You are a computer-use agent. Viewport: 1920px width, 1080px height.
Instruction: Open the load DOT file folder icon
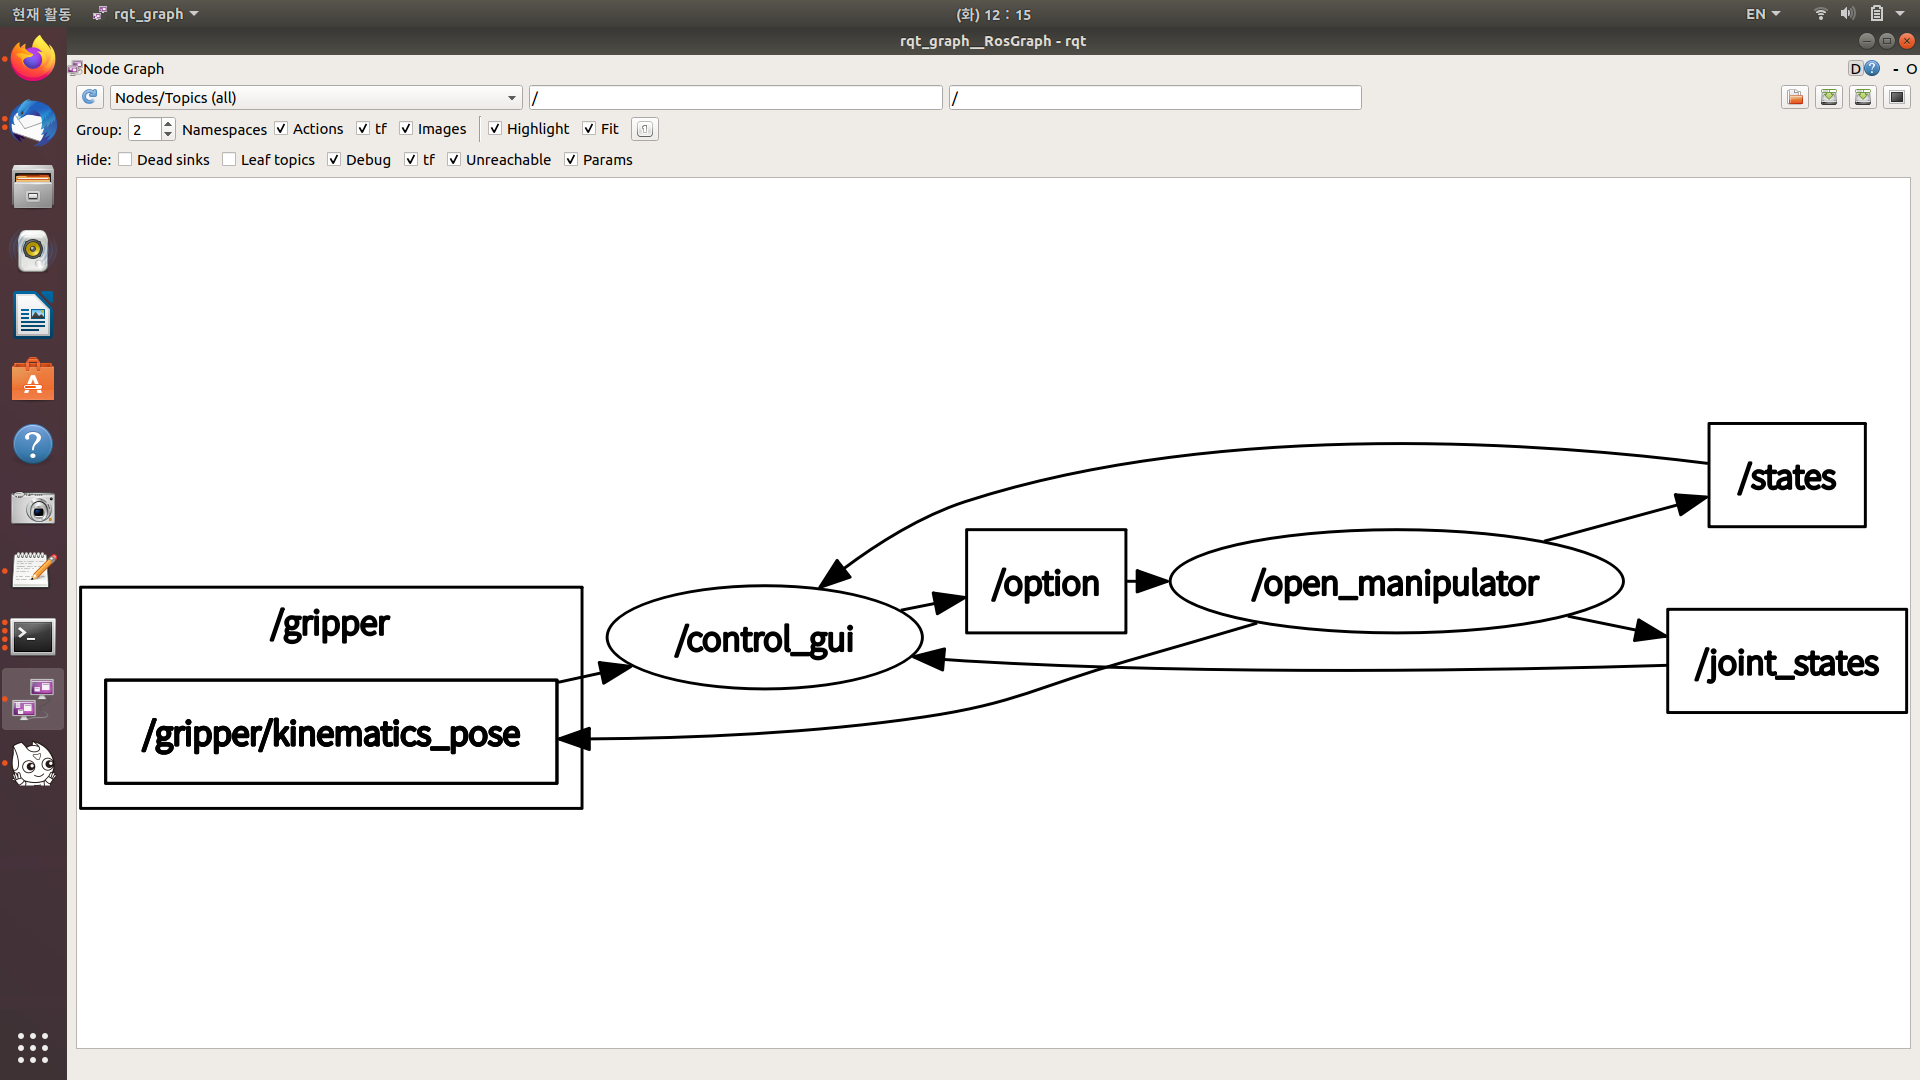[1795, 97]
